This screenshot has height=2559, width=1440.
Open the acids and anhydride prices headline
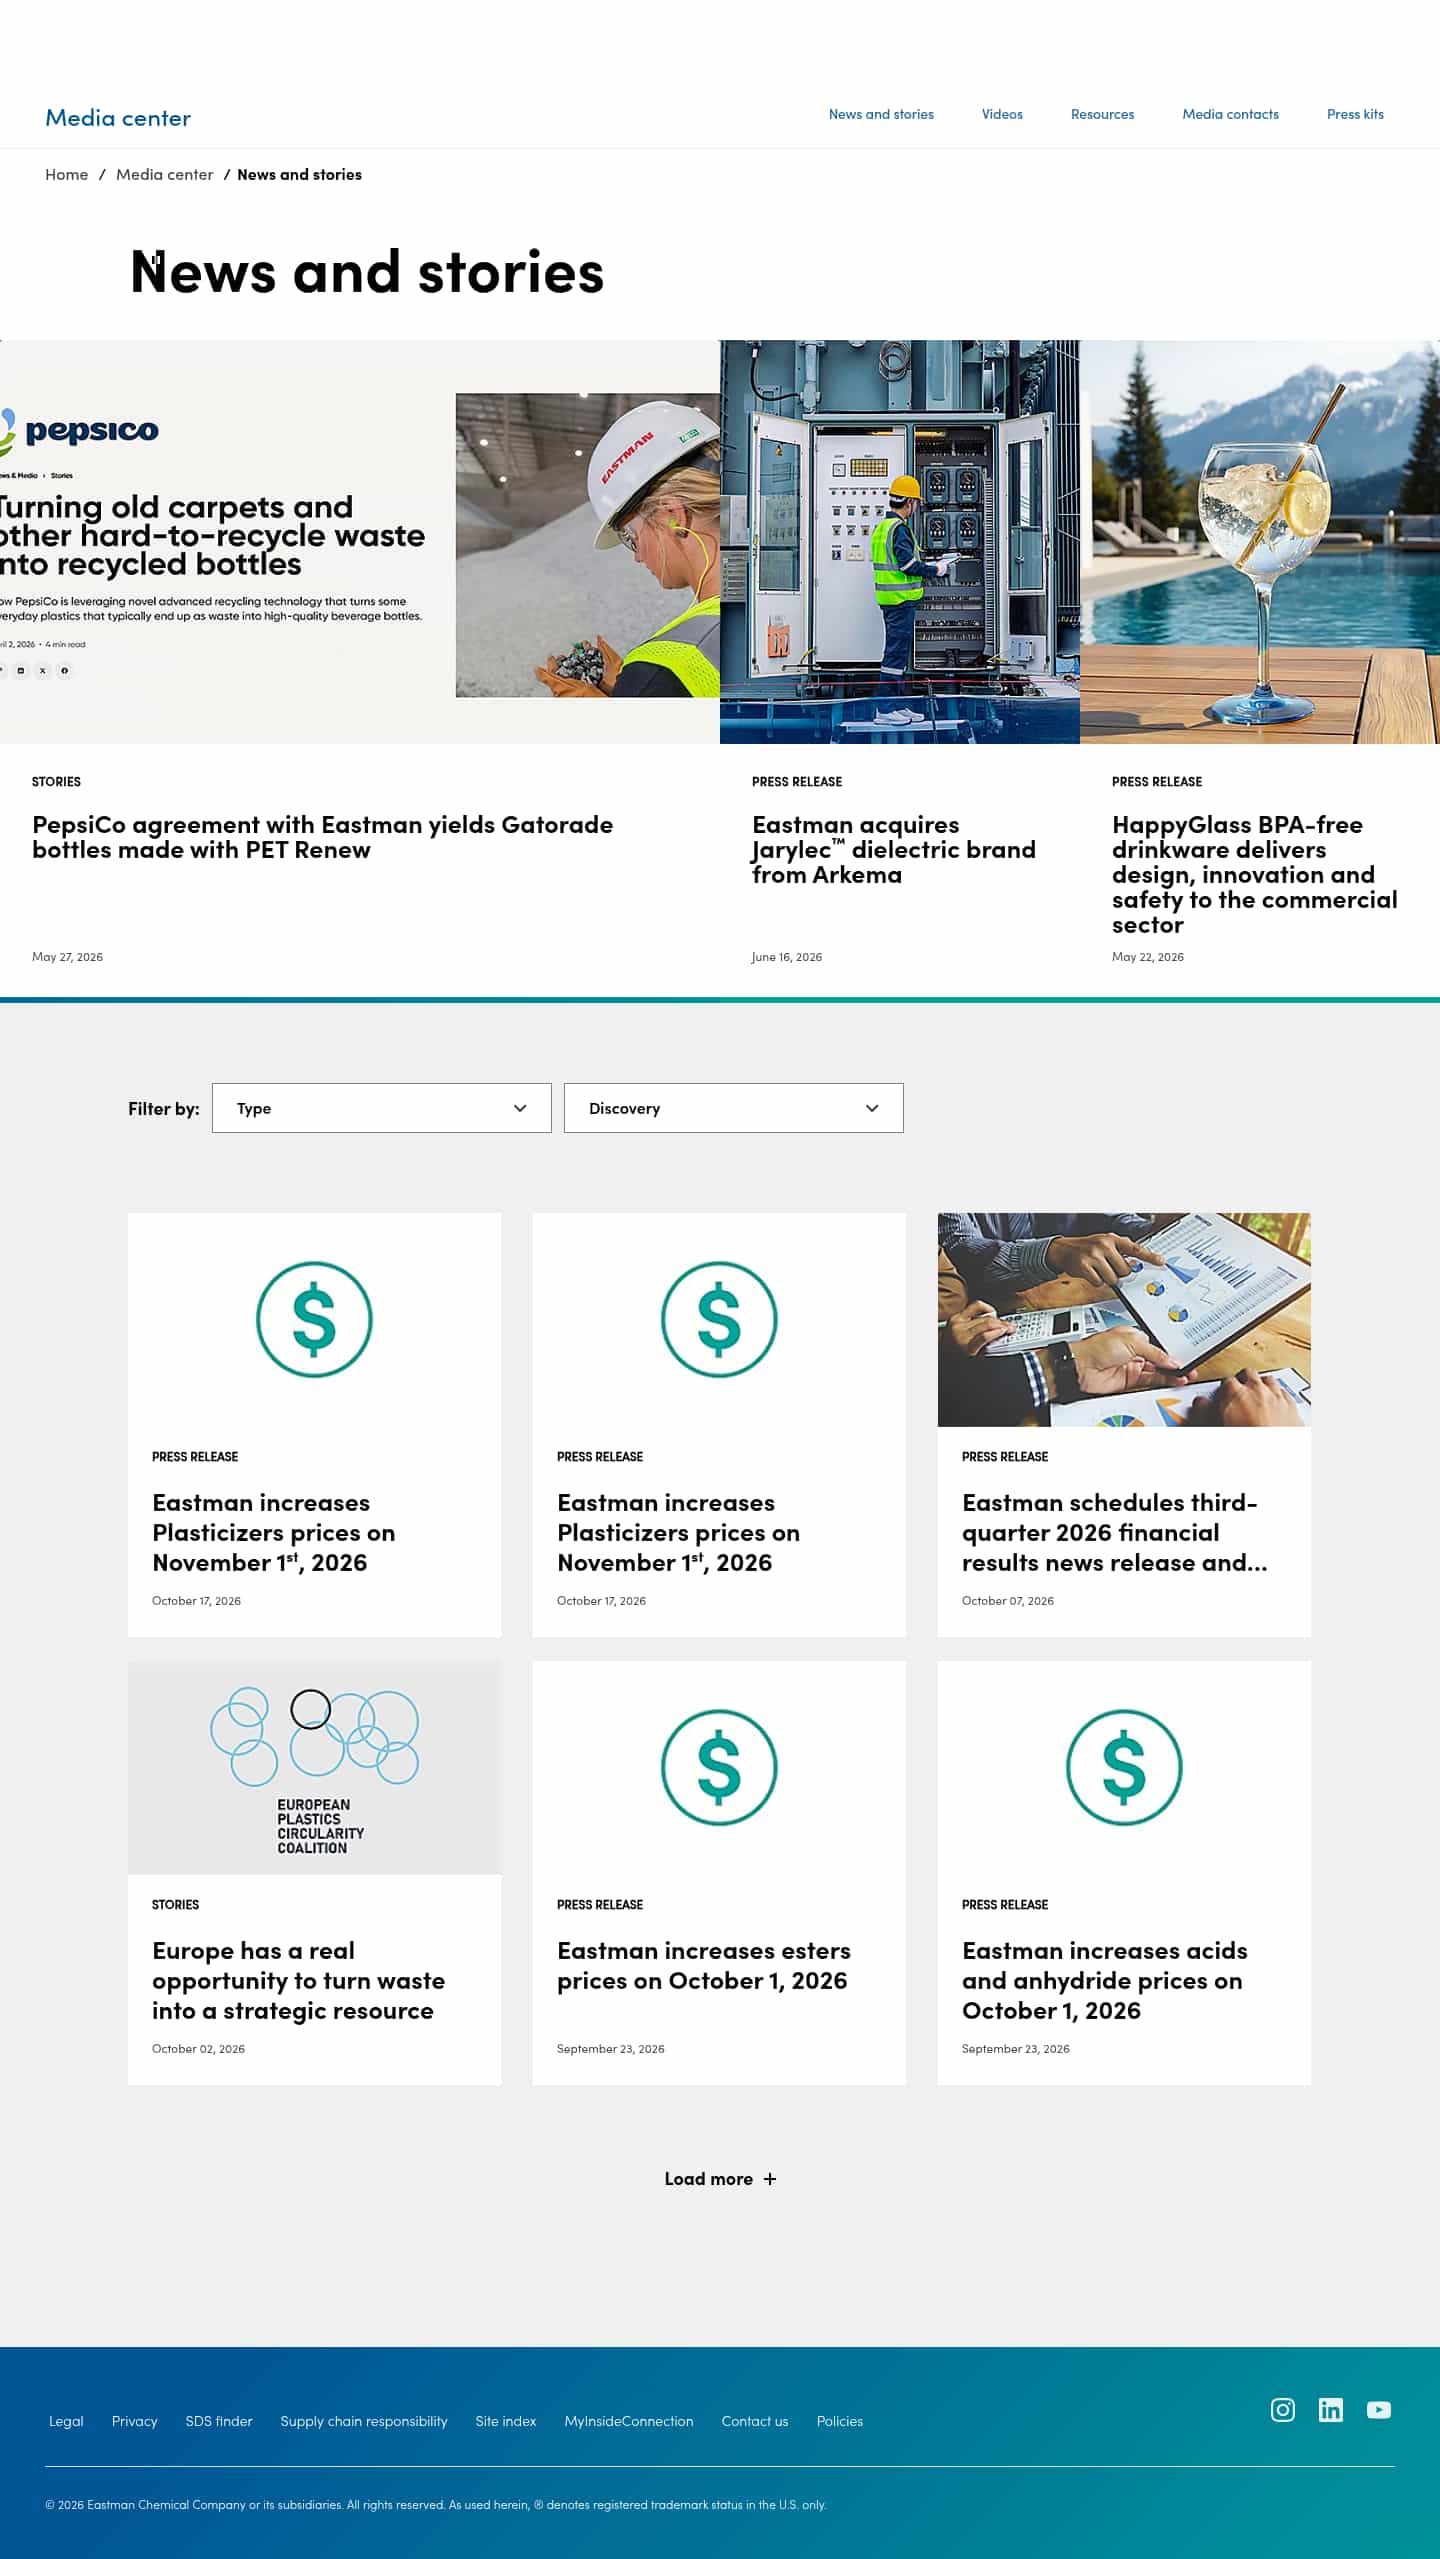click(x=1105, y=1980)
